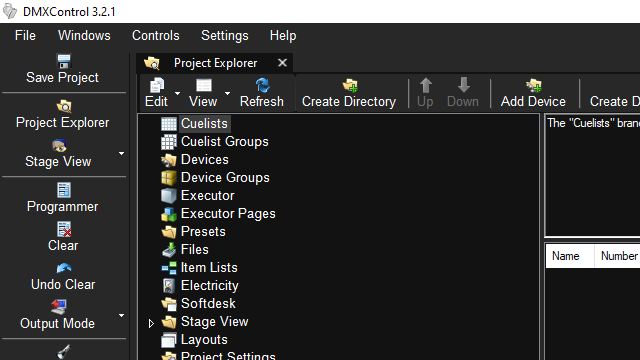This screenshot has height=360, width=640.
Task: Click the Name column header
Action: [x=570, y=256]
